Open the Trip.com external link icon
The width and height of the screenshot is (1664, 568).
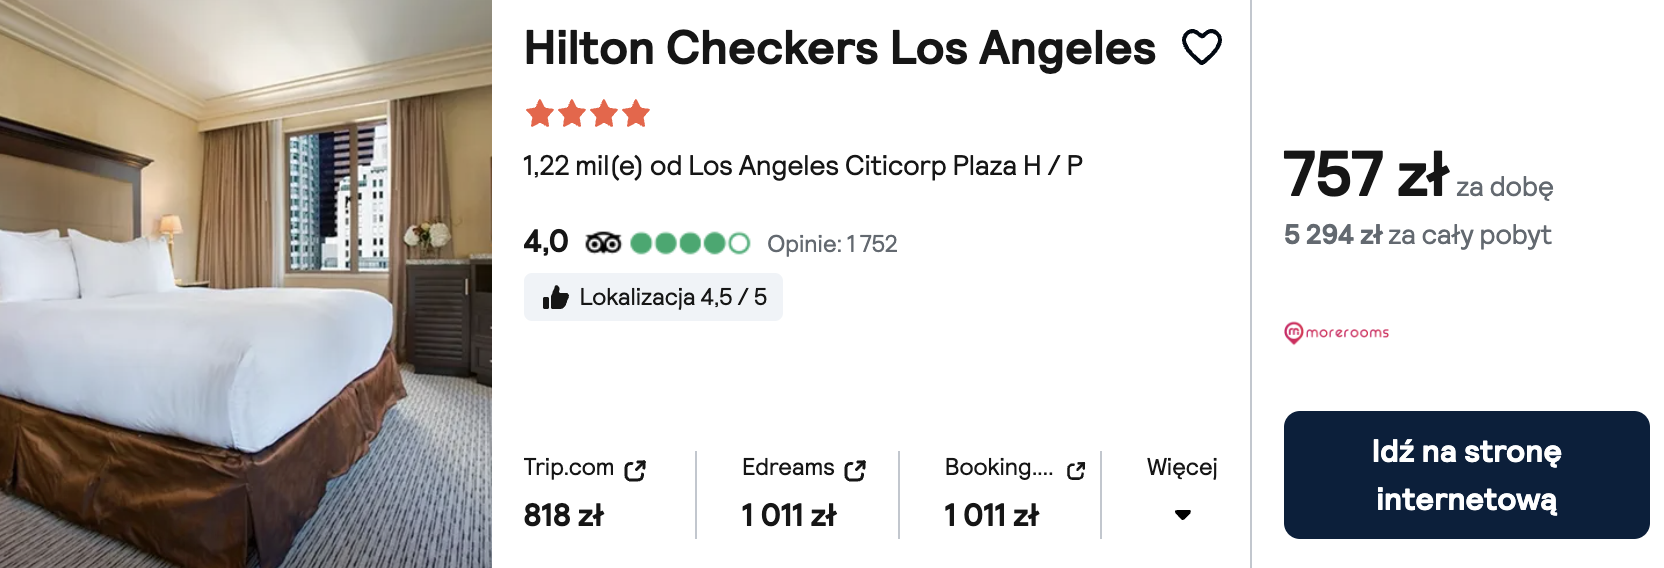click(635, 470)
